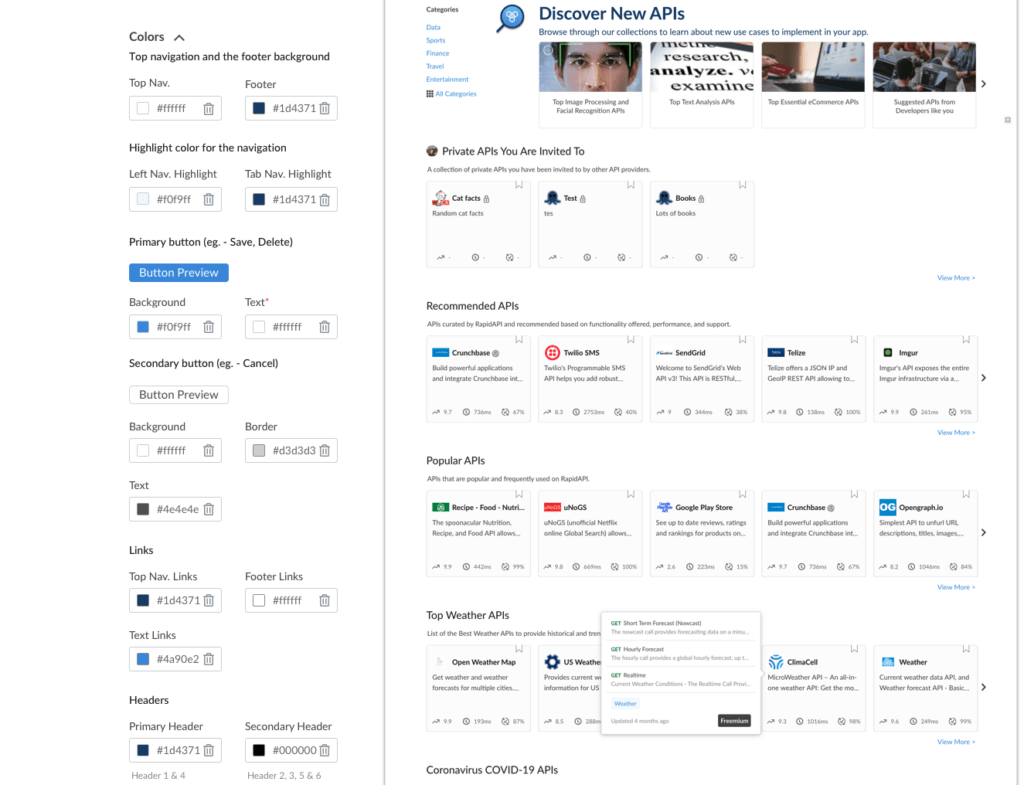Remove primary button Background color
The image size is (1024, 785).
tap(208, 327)
